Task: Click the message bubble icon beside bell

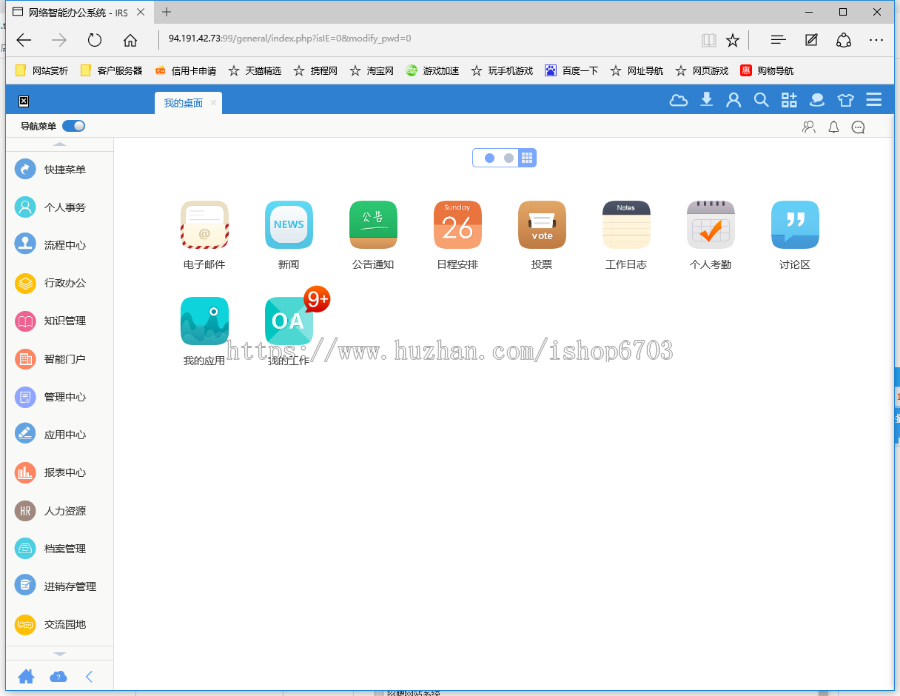Action: pos(858,127)
